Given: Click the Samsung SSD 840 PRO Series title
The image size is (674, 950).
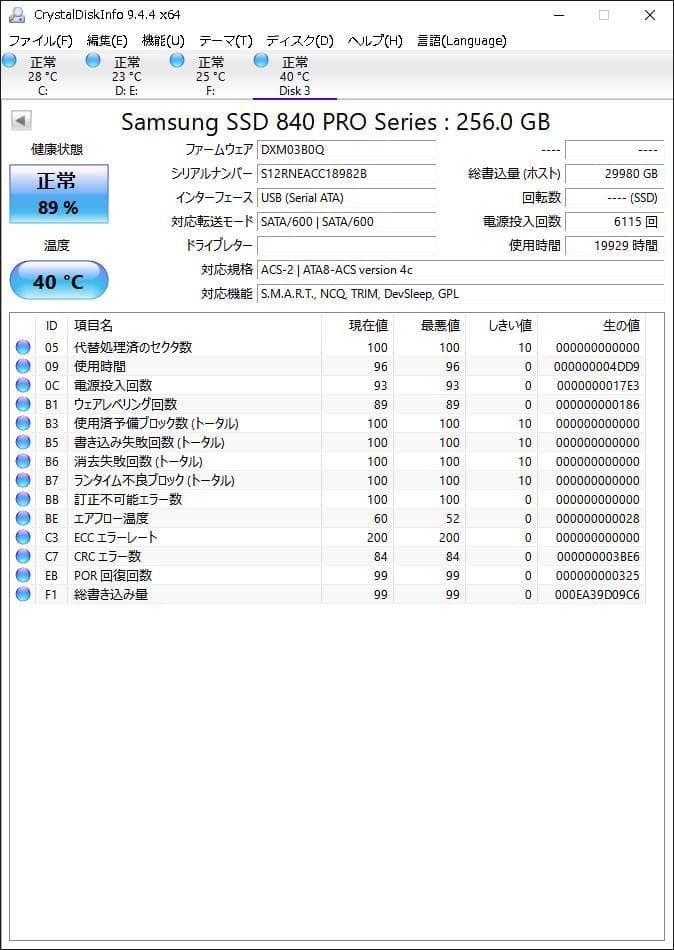Looking at the screenshot, I should [336, 122].
